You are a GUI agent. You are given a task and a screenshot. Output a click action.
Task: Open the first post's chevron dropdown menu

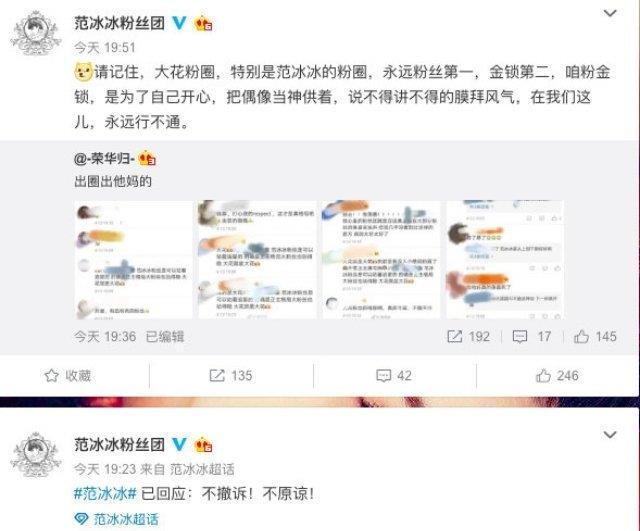(x=610, y=13)
